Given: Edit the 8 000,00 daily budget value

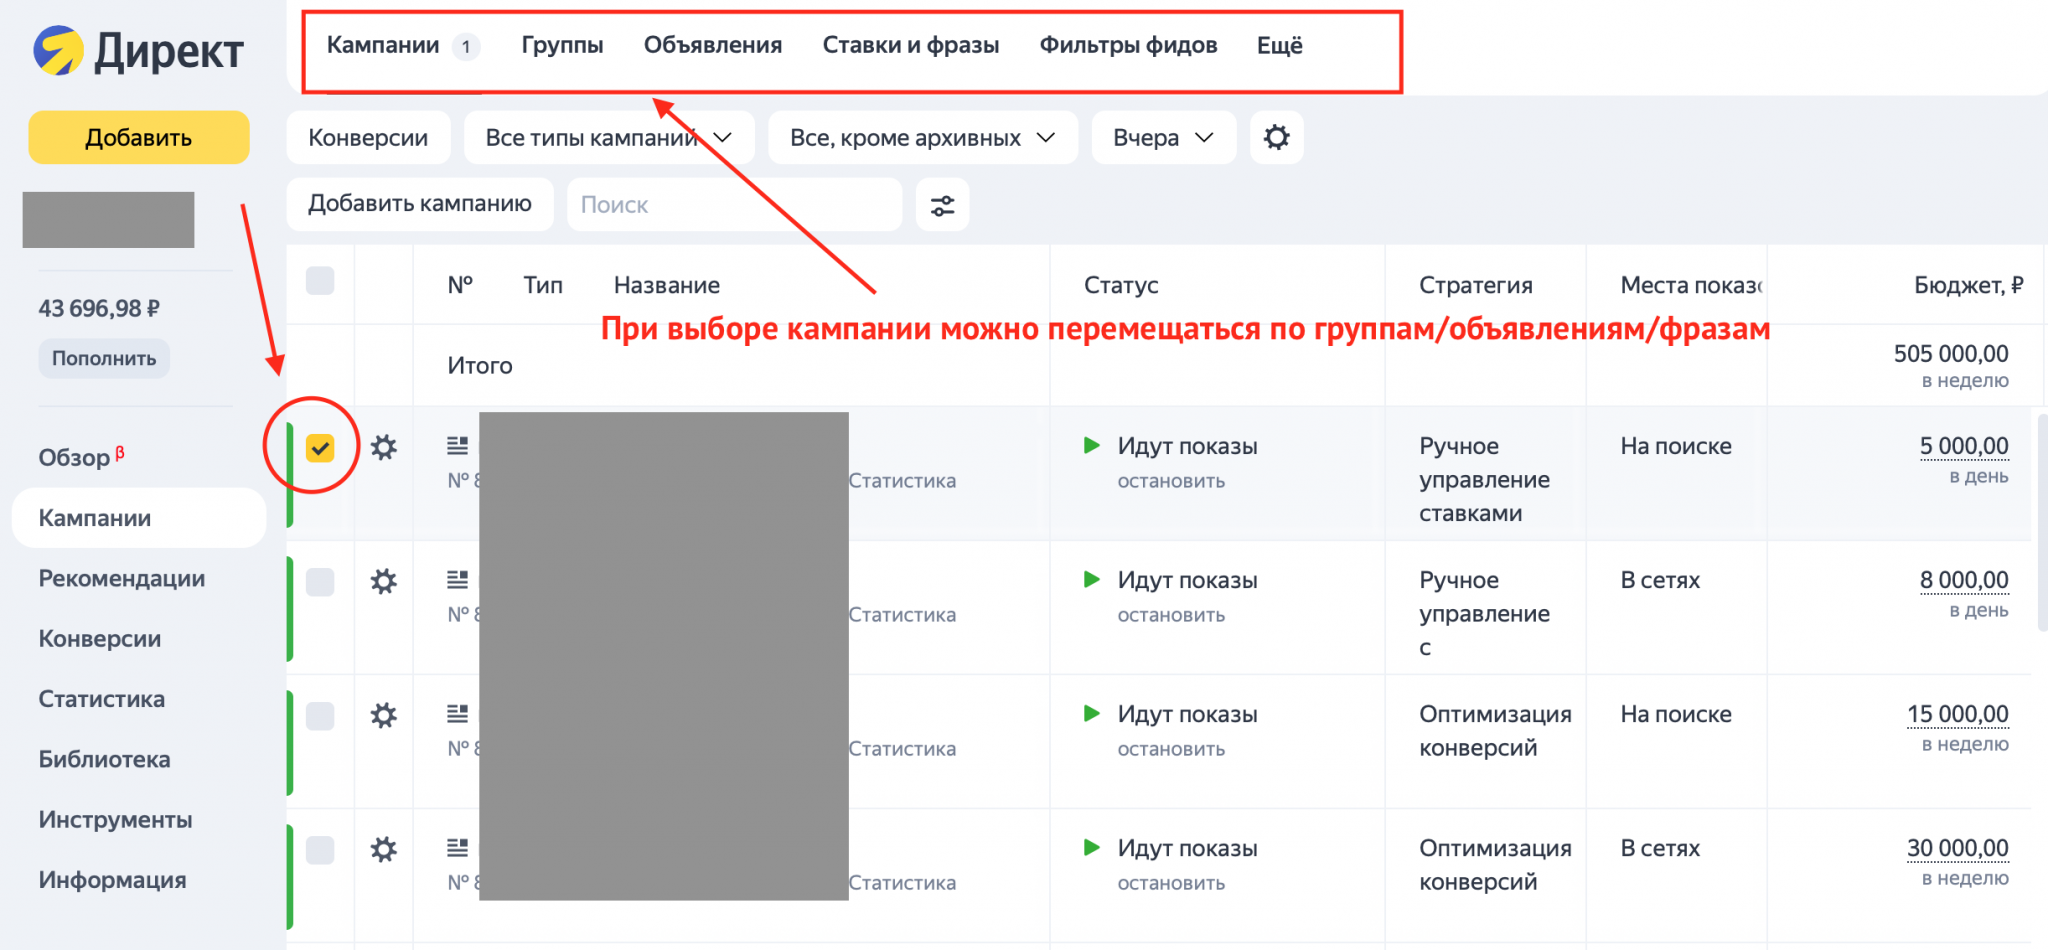Looking at the screenshot, I should click(x=1964, y=580).
